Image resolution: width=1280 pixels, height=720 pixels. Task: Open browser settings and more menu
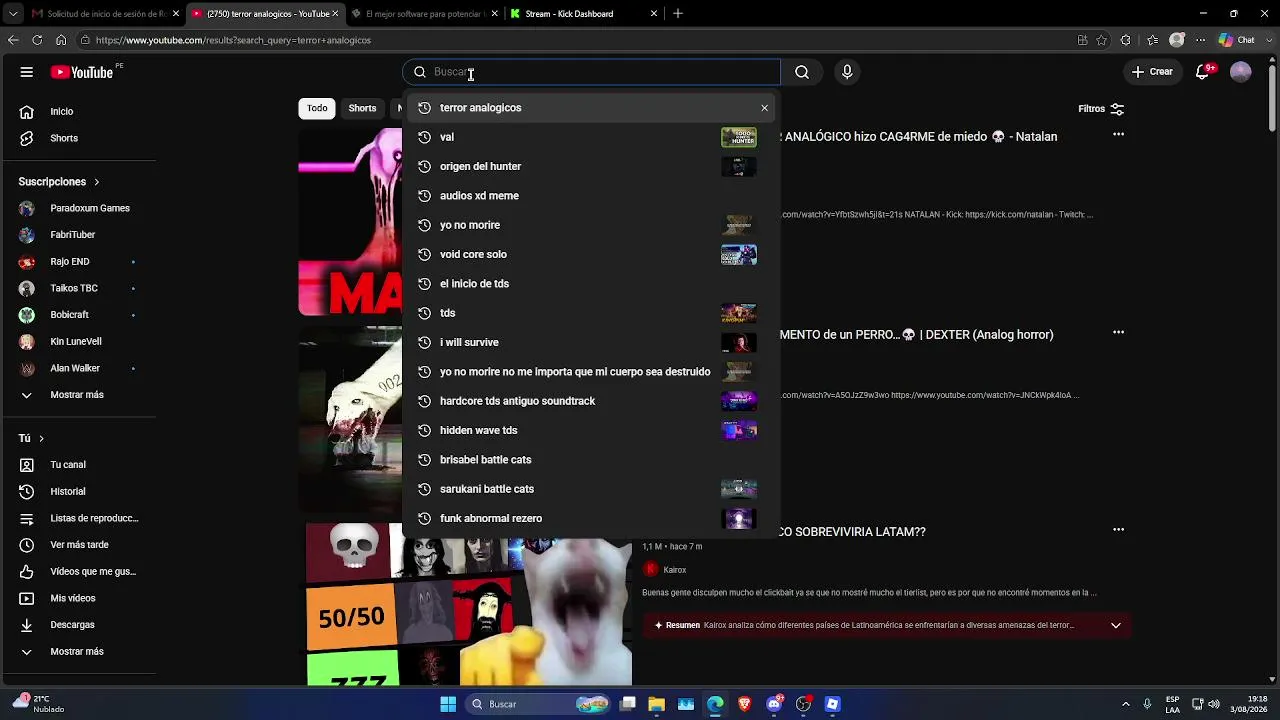(1200, 40)
